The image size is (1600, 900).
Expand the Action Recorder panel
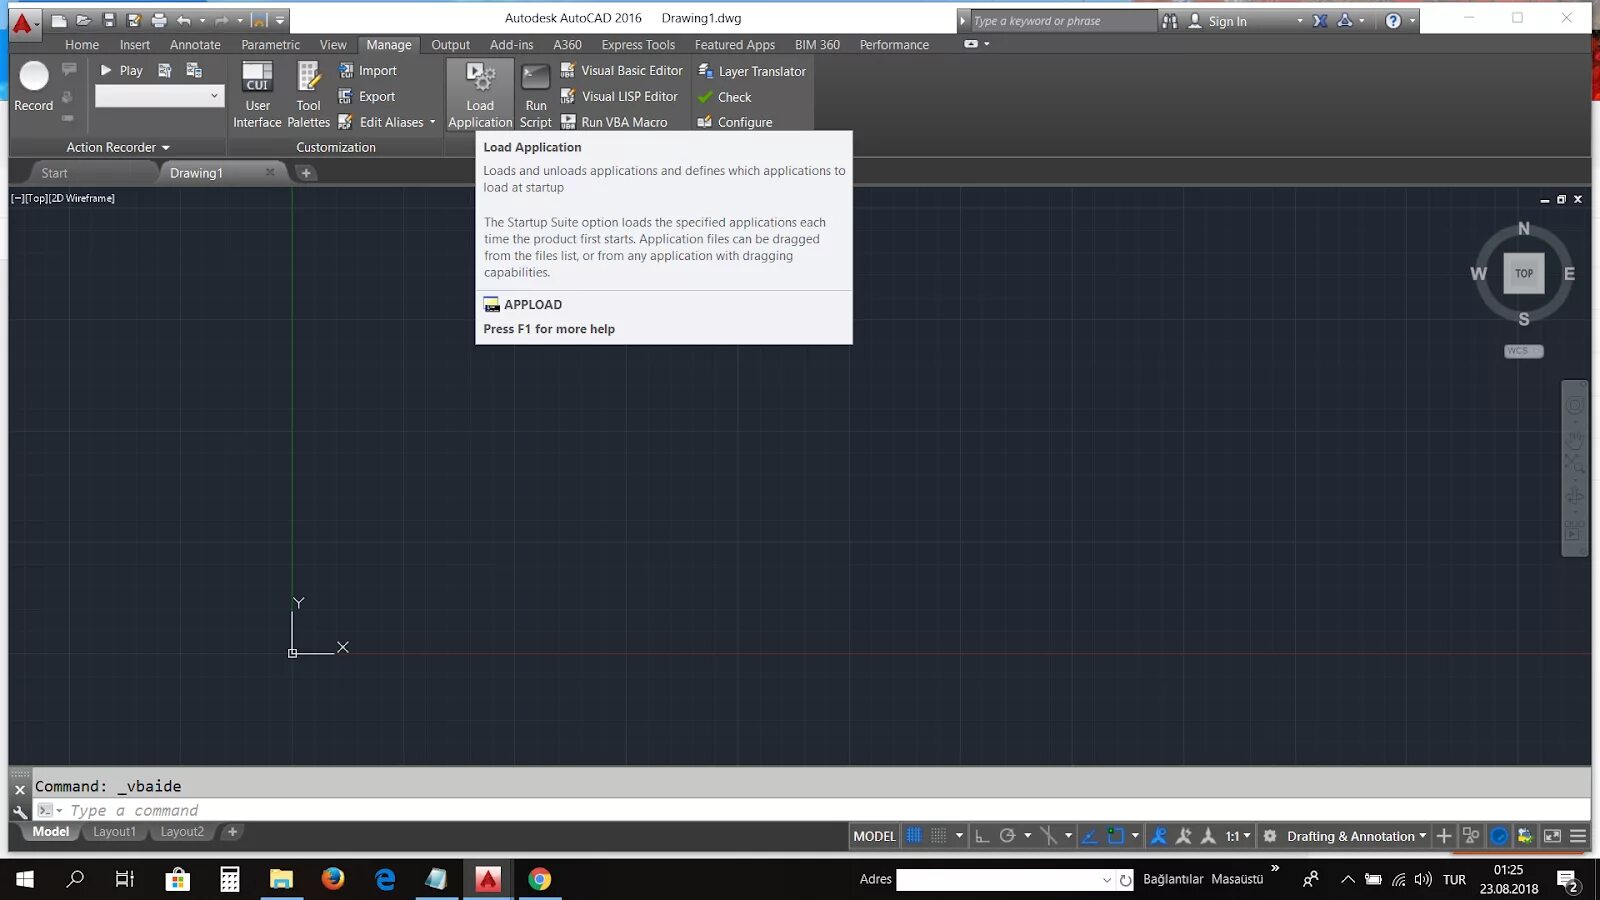tap(118, 147)
